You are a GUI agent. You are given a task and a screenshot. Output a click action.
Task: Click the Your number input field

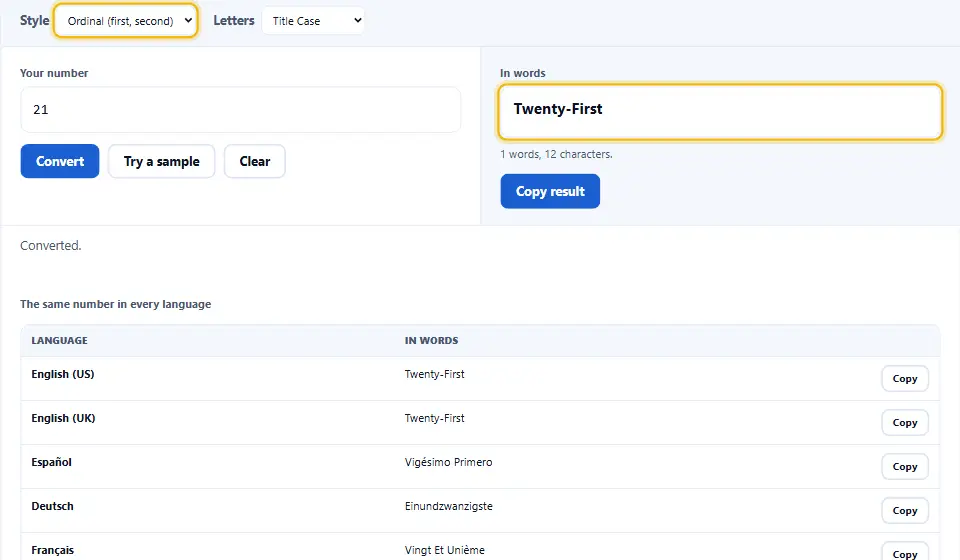pos(241,110)
